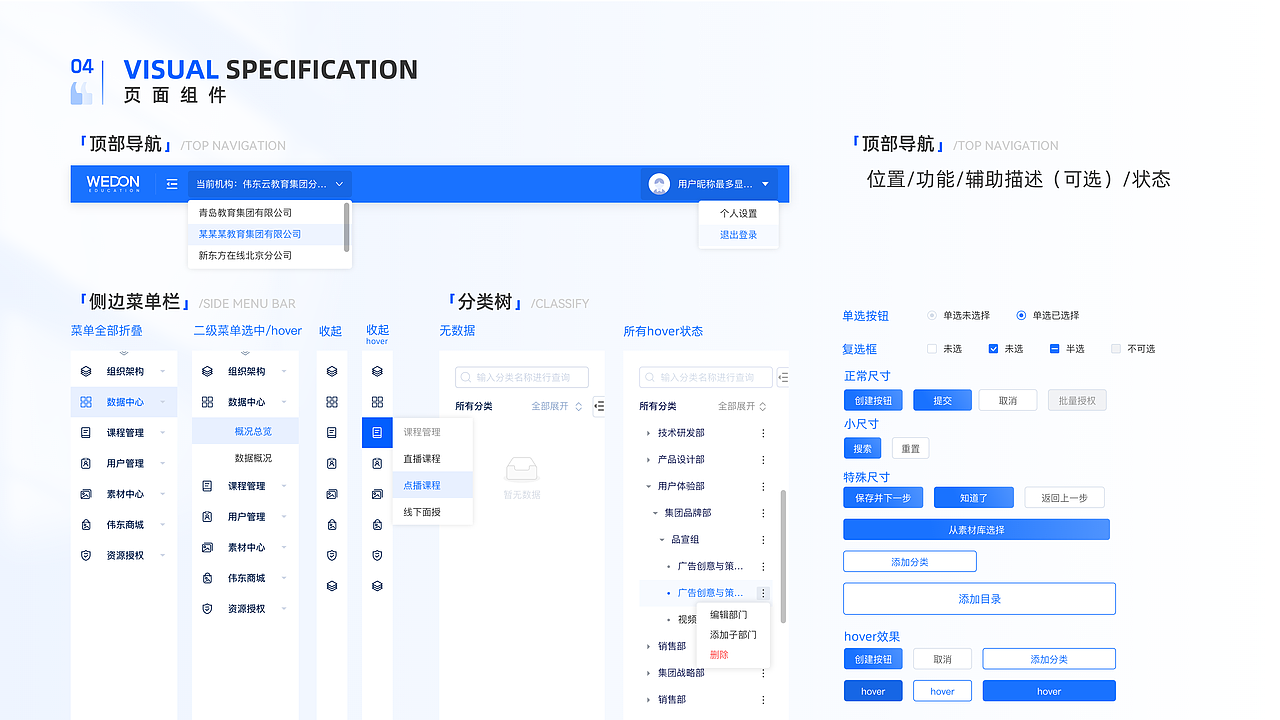Click the 数据中心 grid icon in sidebar
Viewport: 1280px width, 720px height.
pos(86,402)
